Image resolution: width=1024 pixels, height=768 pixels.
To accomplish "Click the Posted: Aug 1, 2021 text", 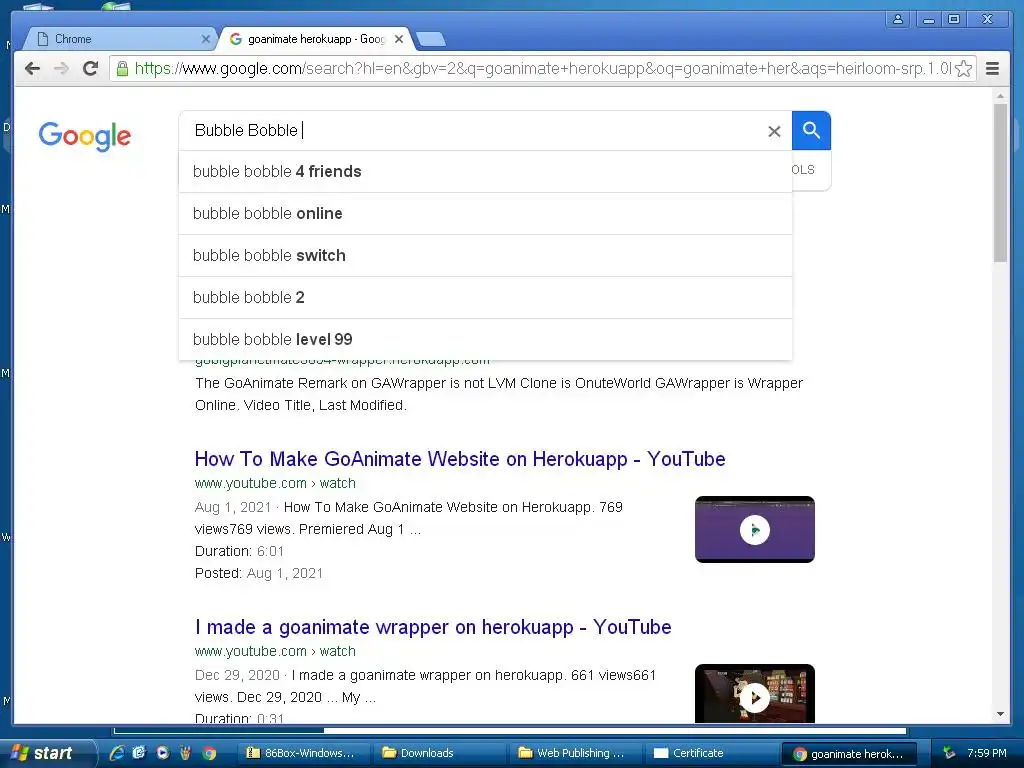I will pos(259,573).
